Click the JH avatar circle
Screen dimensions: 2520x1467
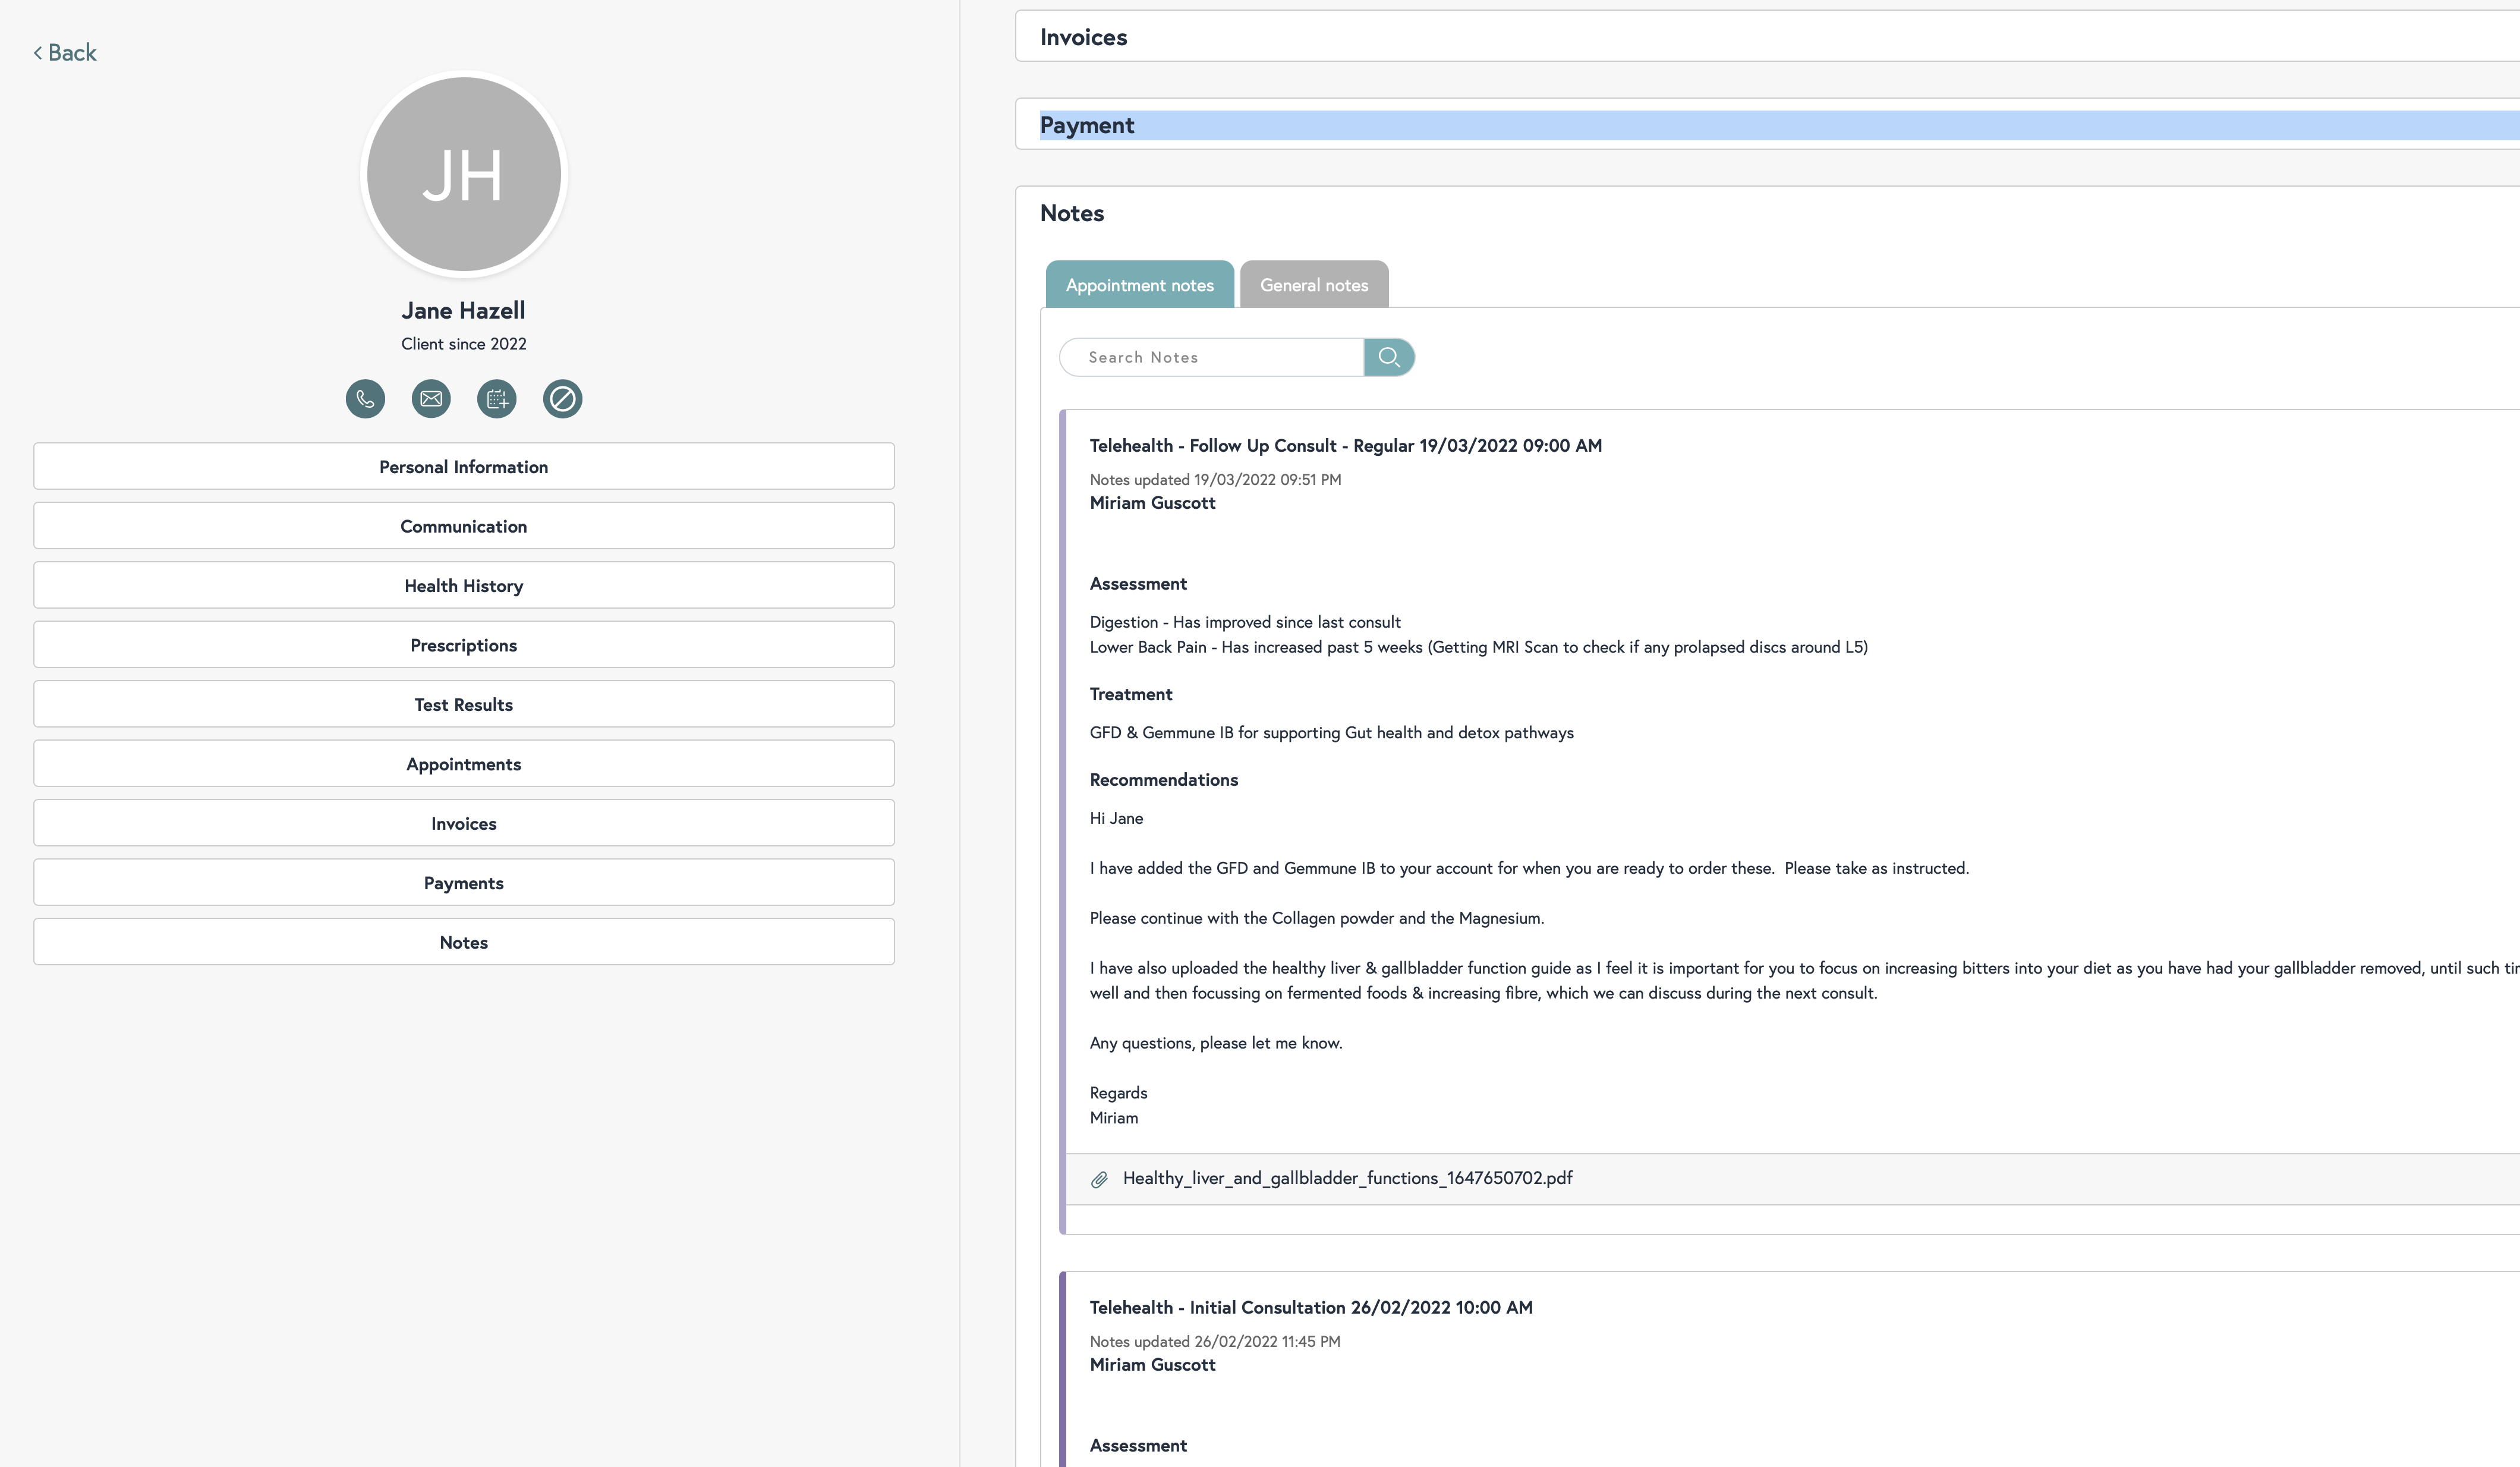[463, 175]
